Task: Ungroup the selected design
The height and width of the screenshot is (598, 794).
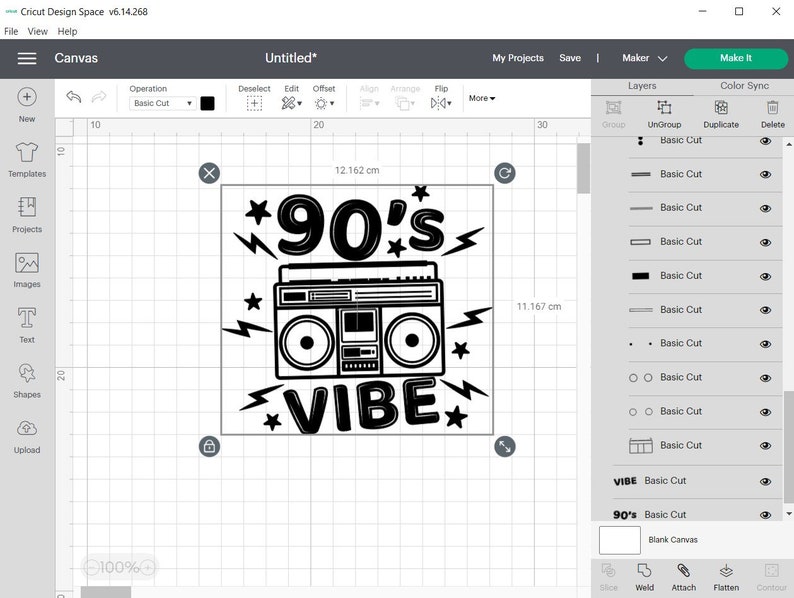Action: coord(664,114)
